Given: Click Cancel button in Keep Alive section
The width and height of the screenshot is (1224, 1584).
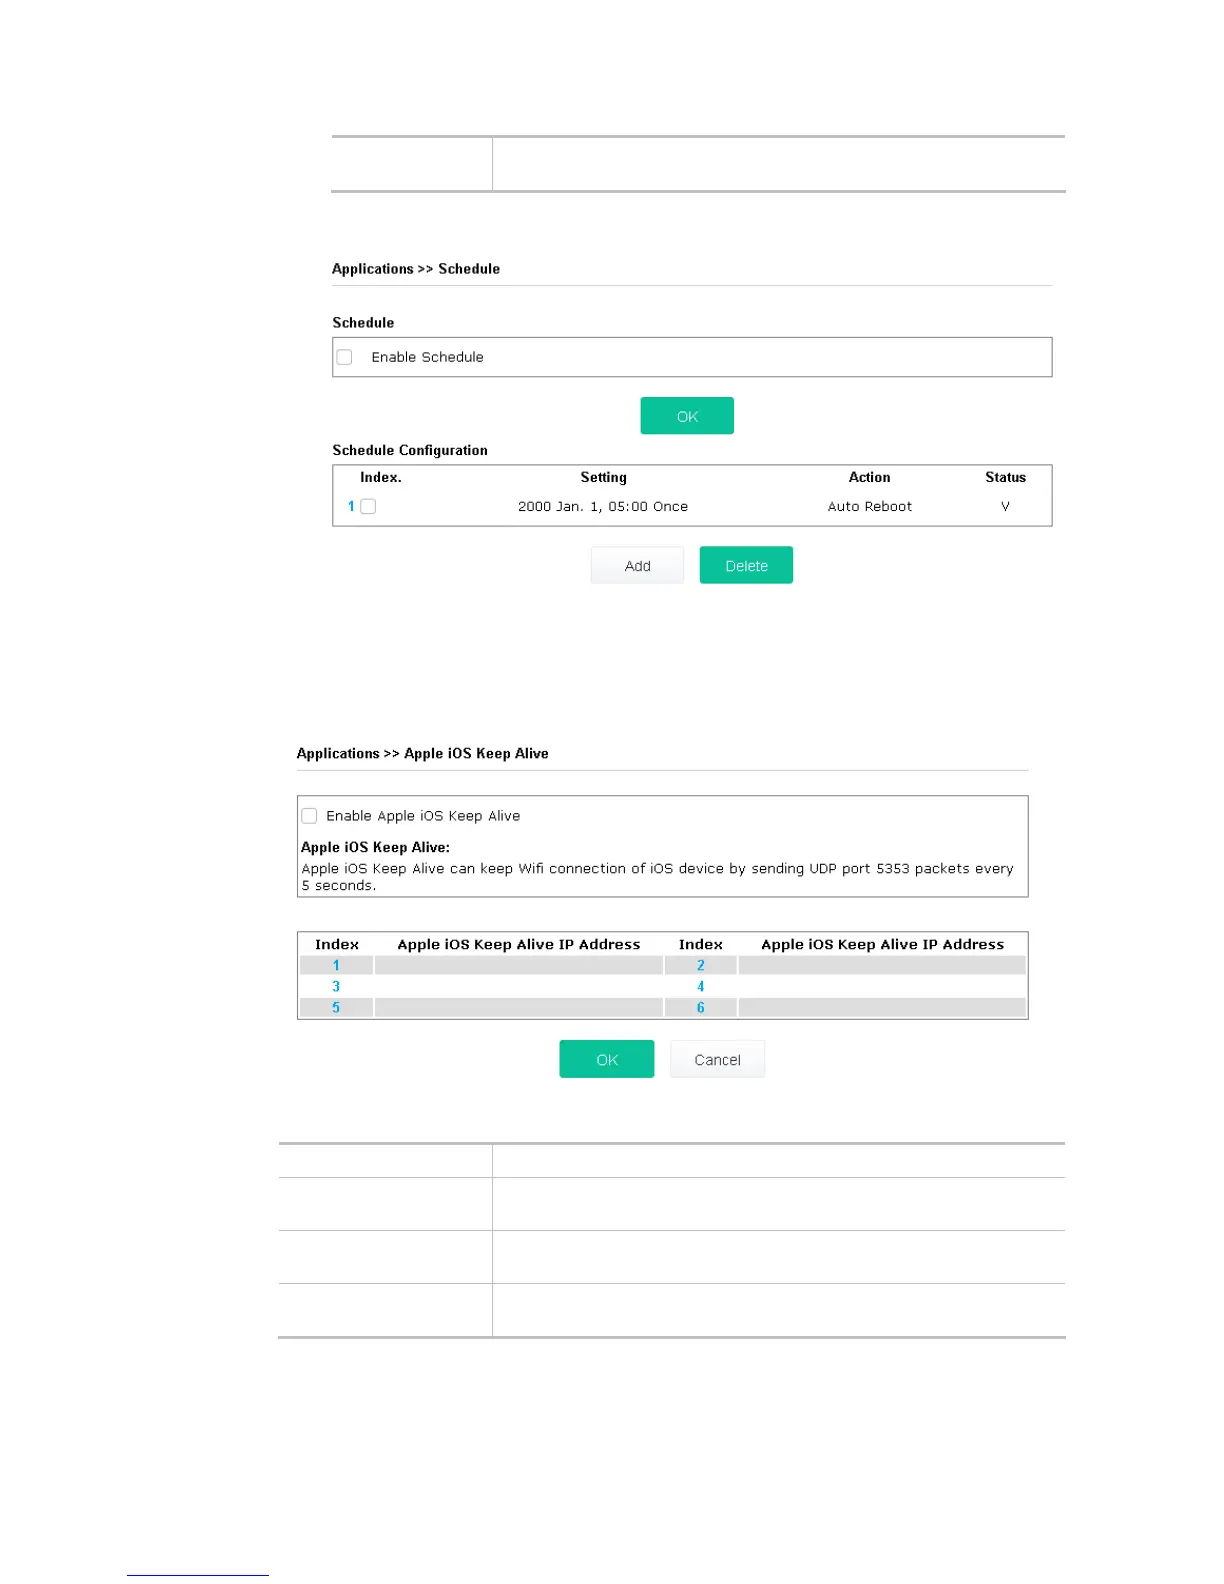Looking at the screenshot, I should [717, 1059].
